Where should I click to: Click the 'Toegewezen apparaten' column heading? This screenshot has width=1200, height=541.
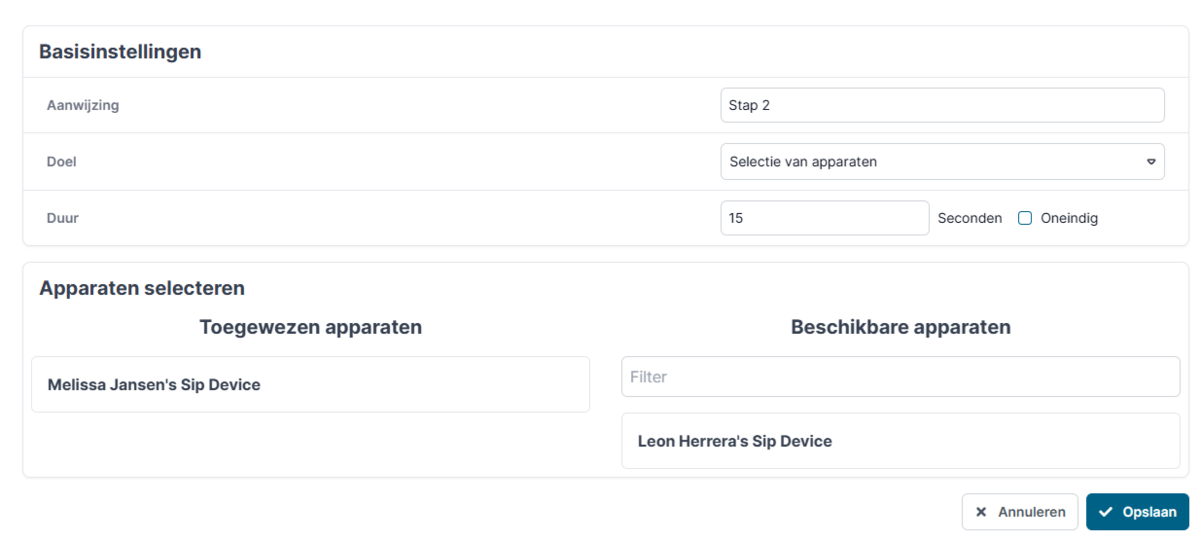coord(310,327)
